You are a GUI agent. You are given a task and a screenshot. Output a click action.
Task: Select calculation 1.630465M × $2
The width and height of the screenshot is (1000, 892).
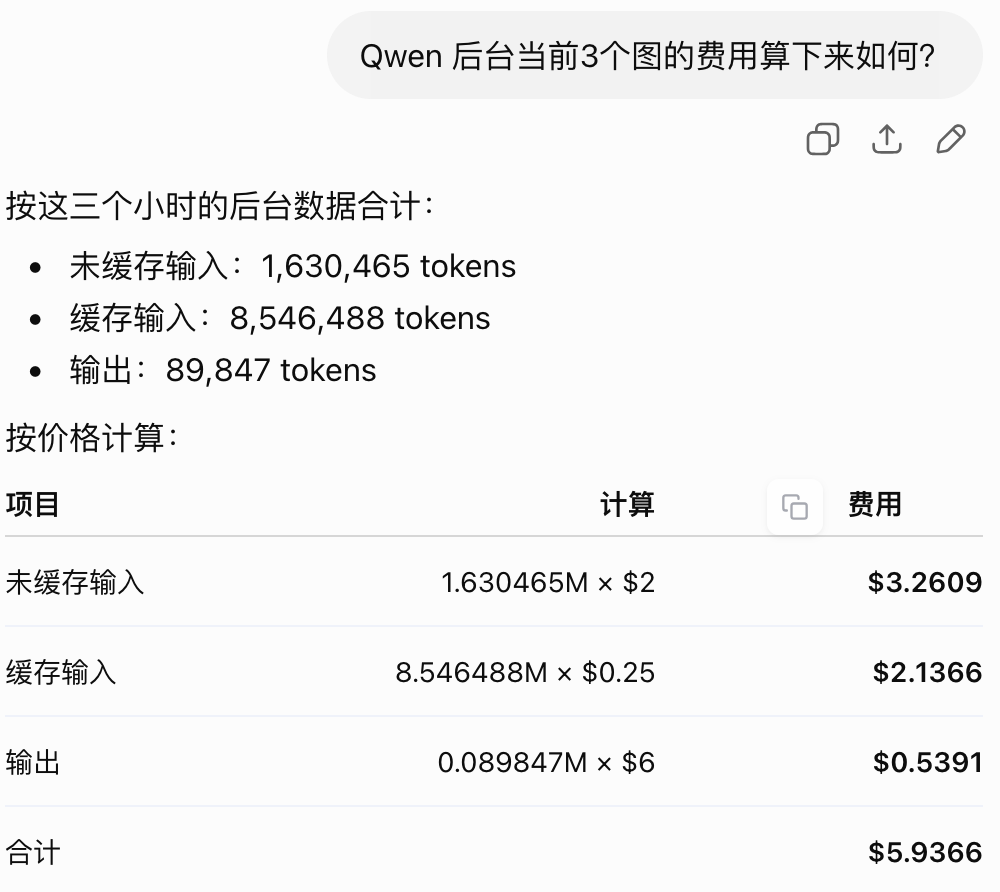tap(548, 582)
